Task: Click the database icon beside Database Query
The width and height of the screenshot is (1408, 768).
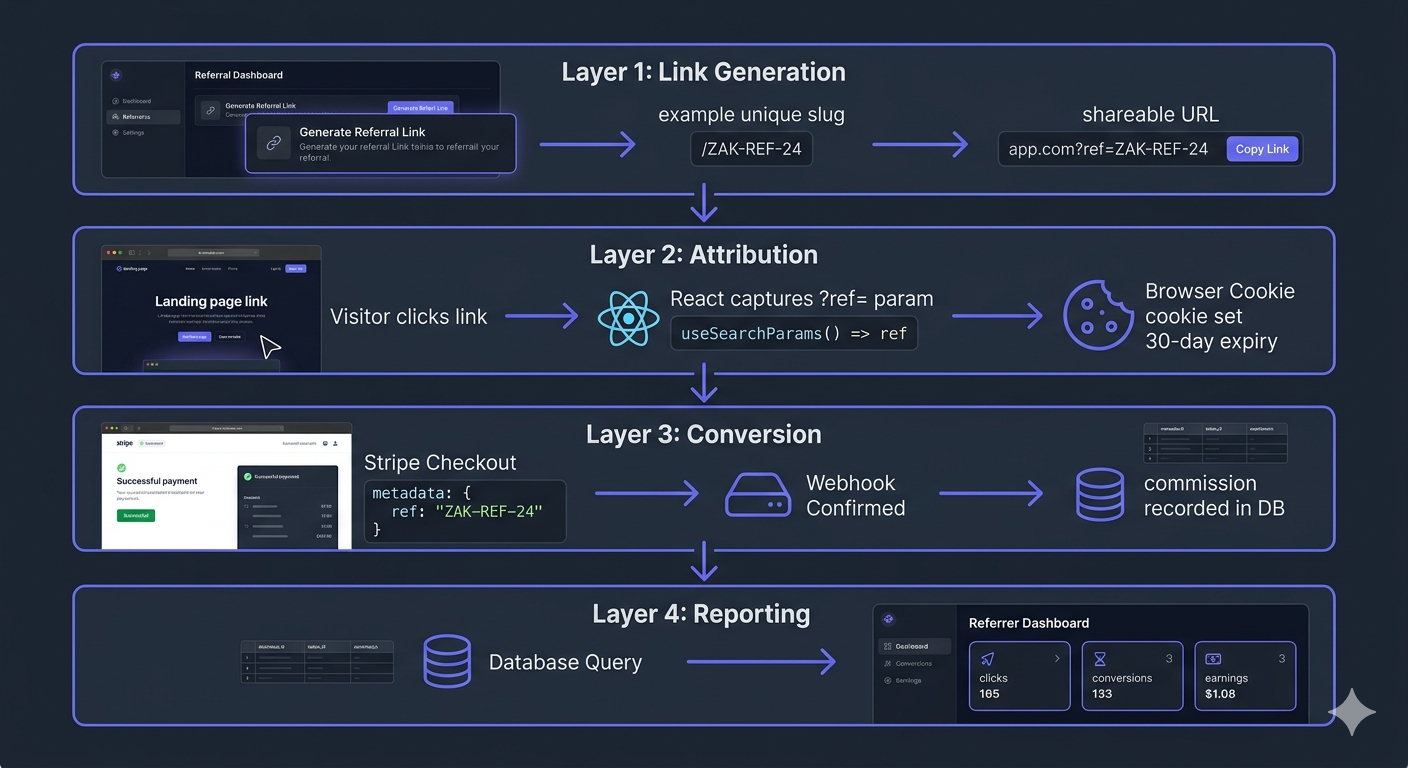Action: click(x=447, y=661)
